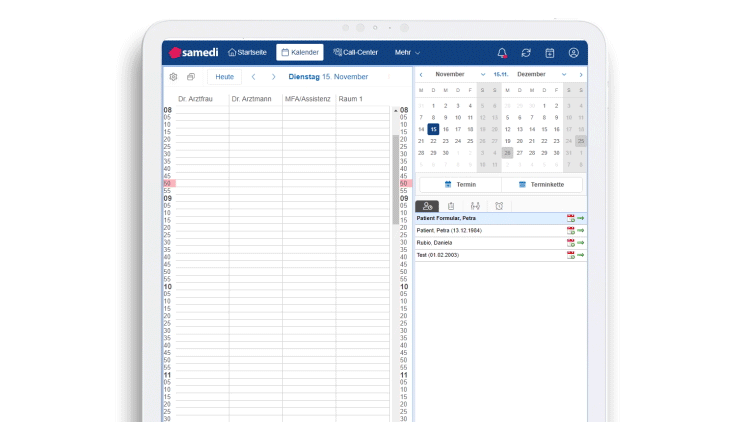Viewport: 750px width, 422px height.
Task: Select the Dr. Arztfrau column header
Action: (195, 99)
